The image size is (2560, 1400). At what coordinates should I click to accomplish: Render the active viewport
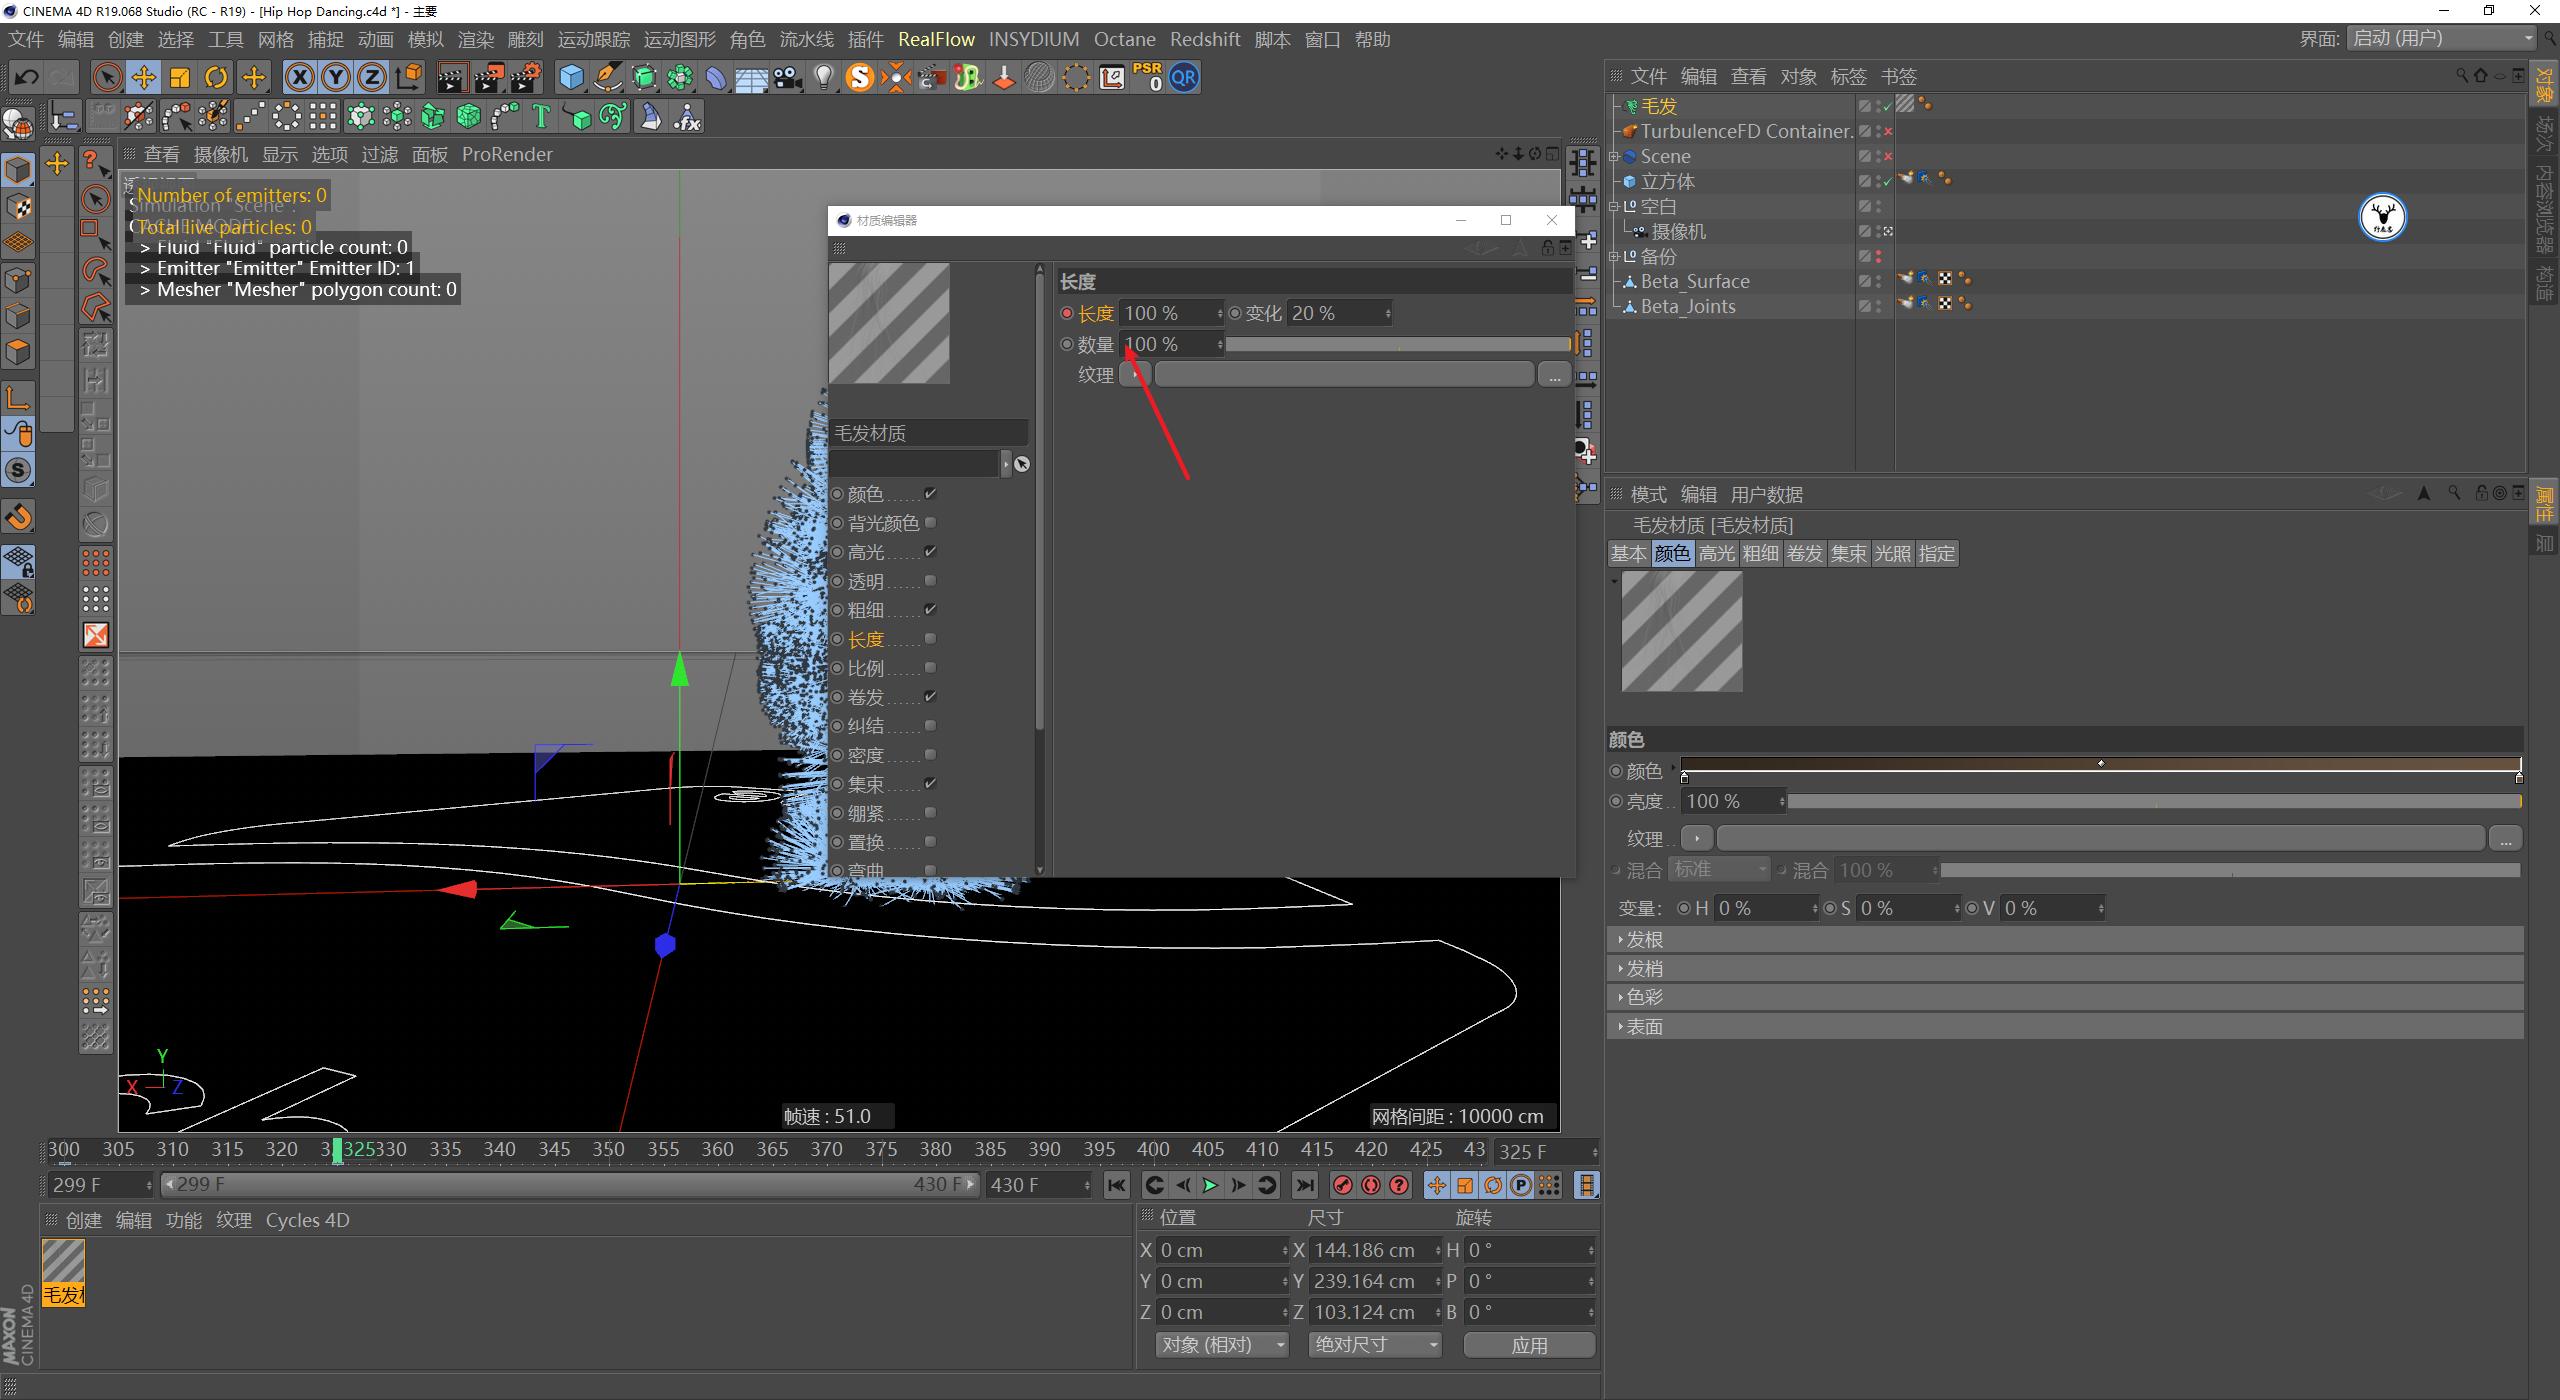tap(451, 77)
